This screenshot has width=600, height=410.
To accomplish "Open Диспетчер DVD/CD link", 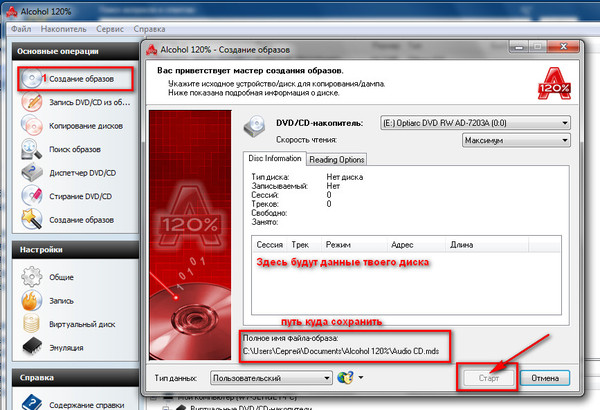I will click(82, 173).
